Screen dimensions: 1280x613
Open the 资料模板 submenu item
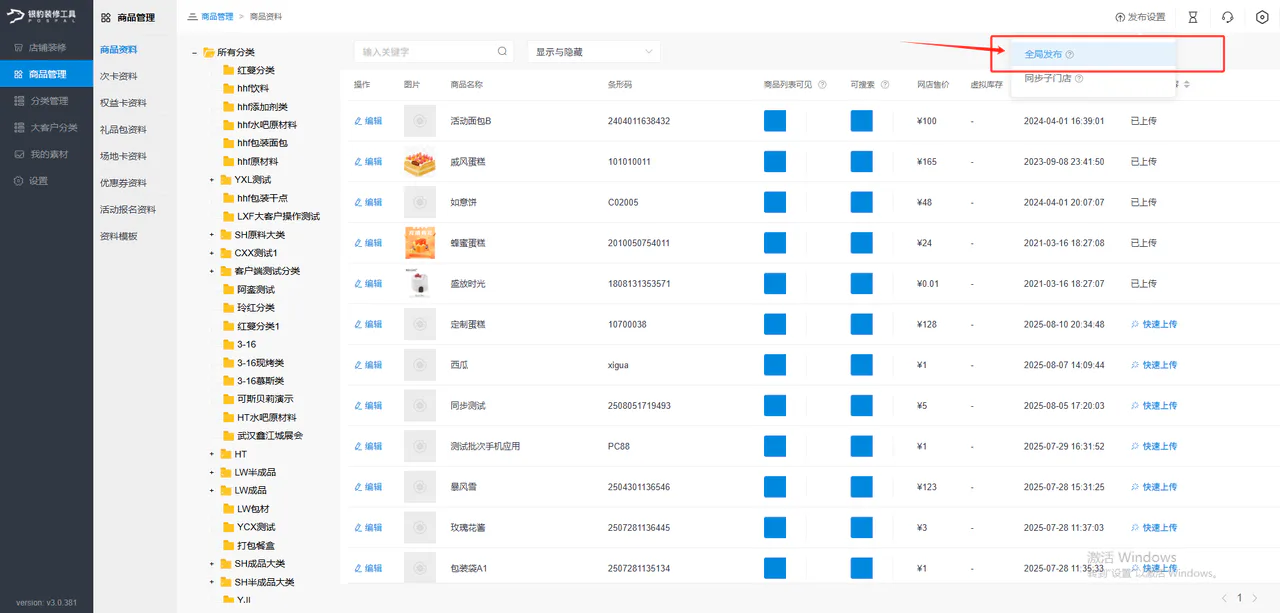pyautogui.click(x=119, y=237)
